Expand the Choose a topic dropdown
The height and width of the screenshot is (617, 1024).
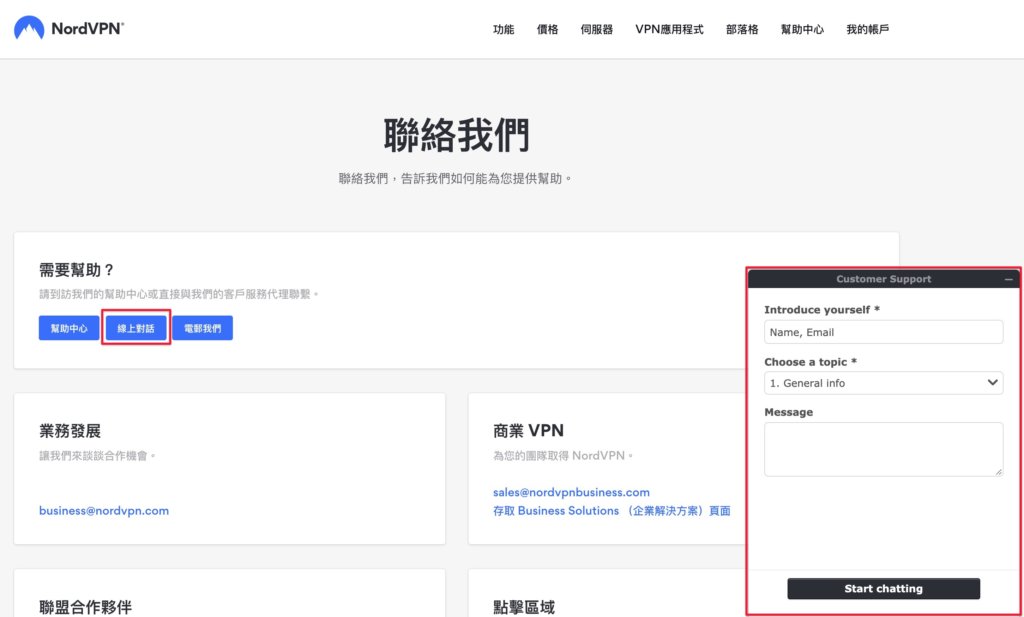[x=883, y=383]
